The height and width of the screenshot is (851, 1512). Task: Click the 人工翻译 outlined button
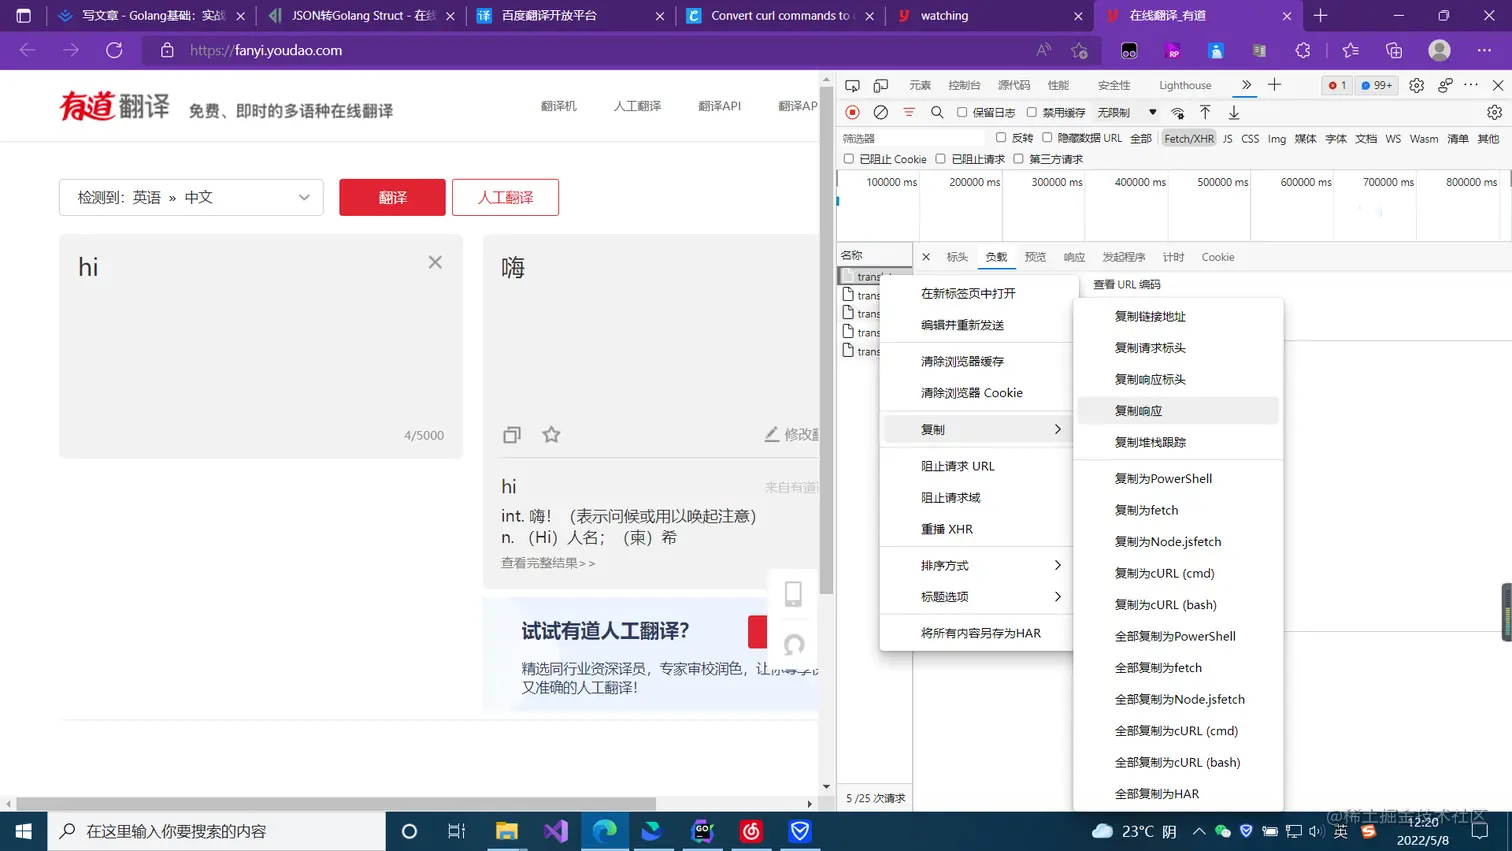click(505, 197)
